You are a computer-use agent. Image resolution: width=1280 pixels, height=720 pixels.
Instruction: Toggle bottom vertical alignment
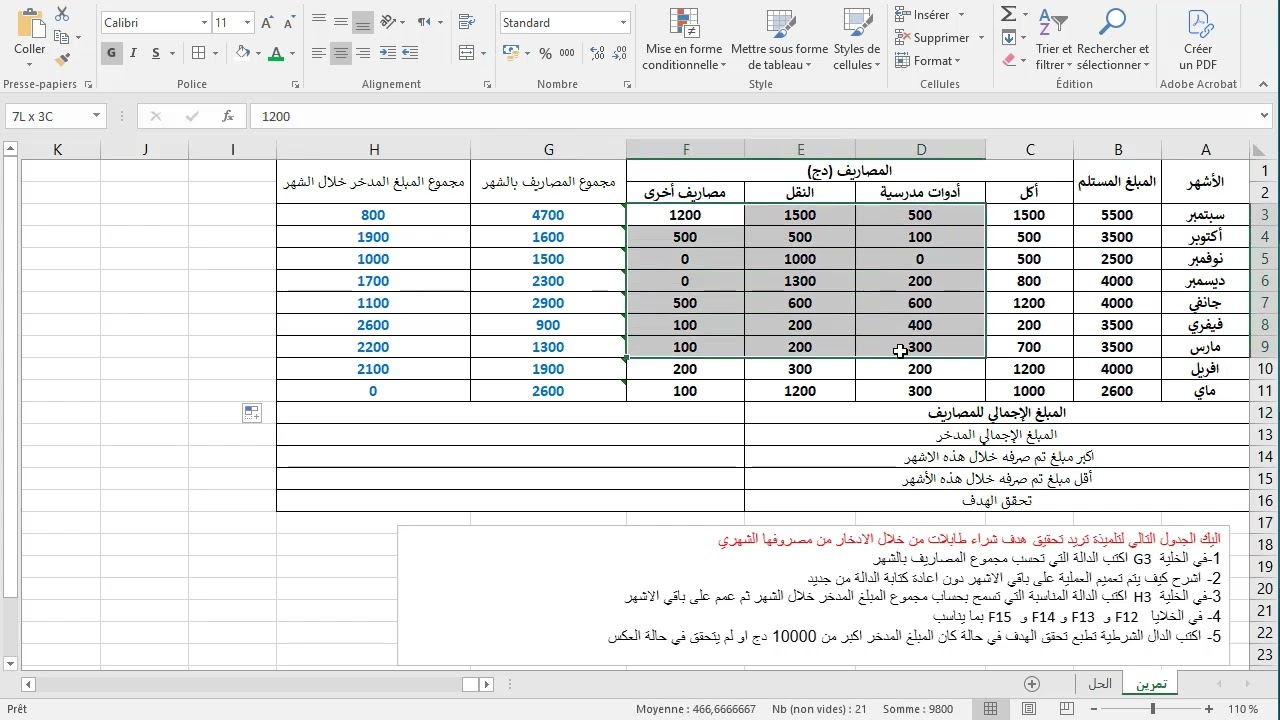point(363,22)
